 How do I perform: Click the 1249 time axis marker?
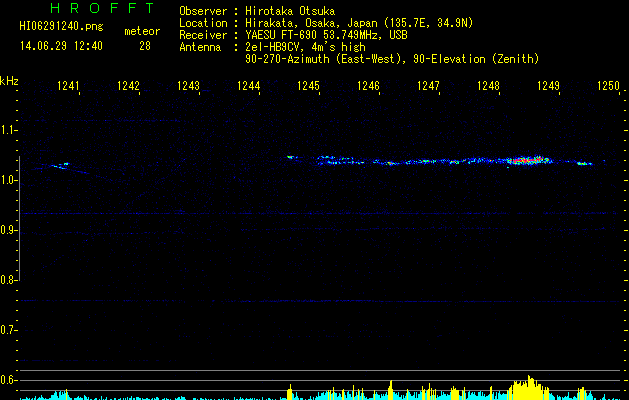coord(548,85)
